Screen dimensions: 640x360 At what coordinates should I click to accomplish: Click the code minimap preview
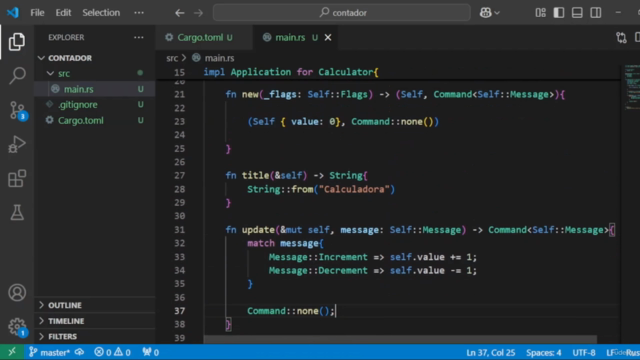(632, 87)
